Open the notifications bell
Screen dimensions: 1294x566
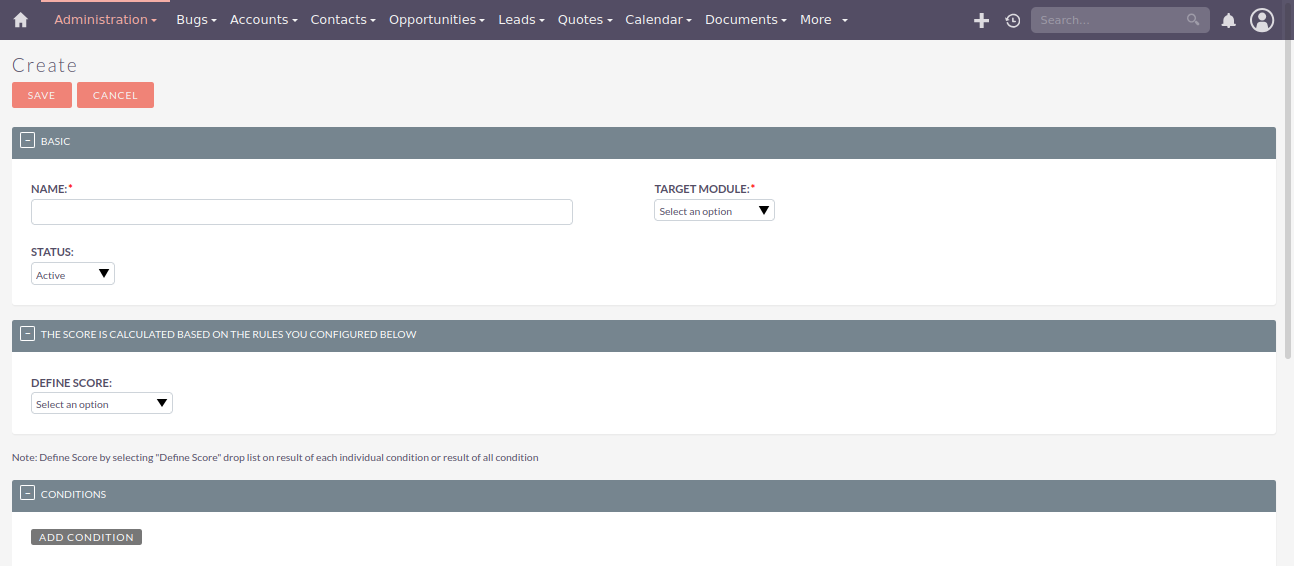coord(1229,20)
